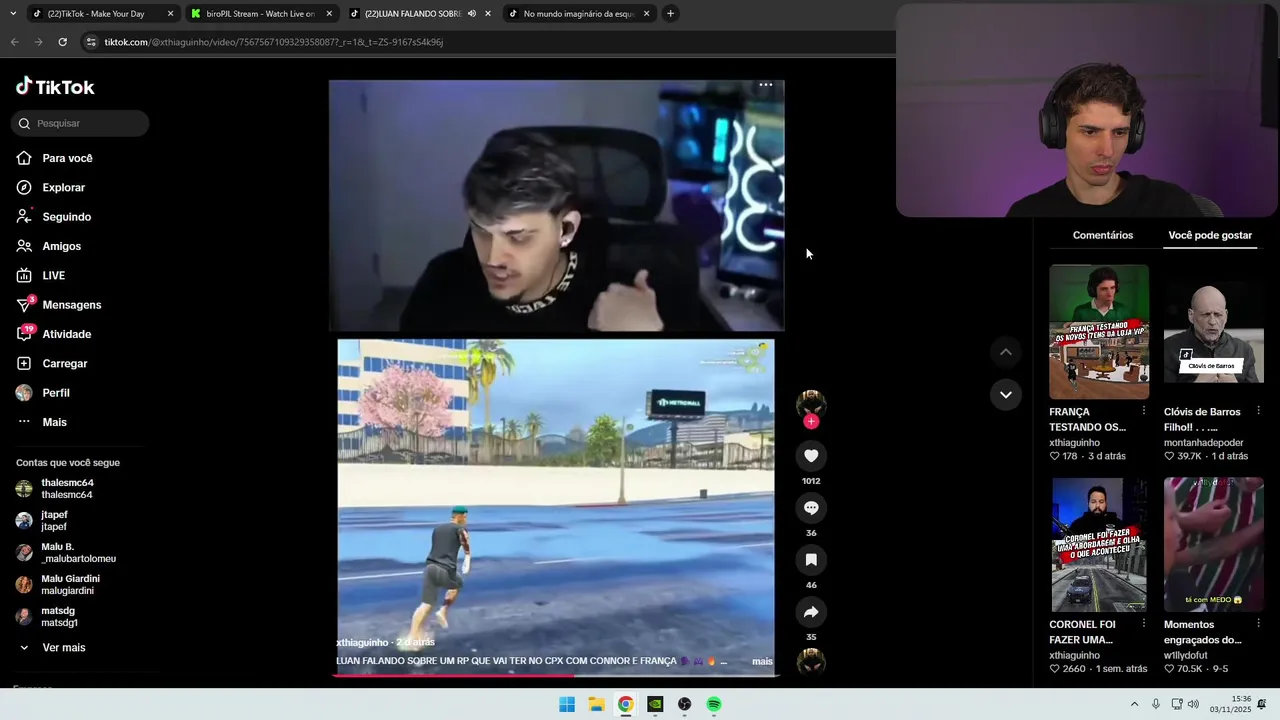The height and width of the screenshot is (720, 1280).
Task: Follow creator with red plus button
Action: 811,421
